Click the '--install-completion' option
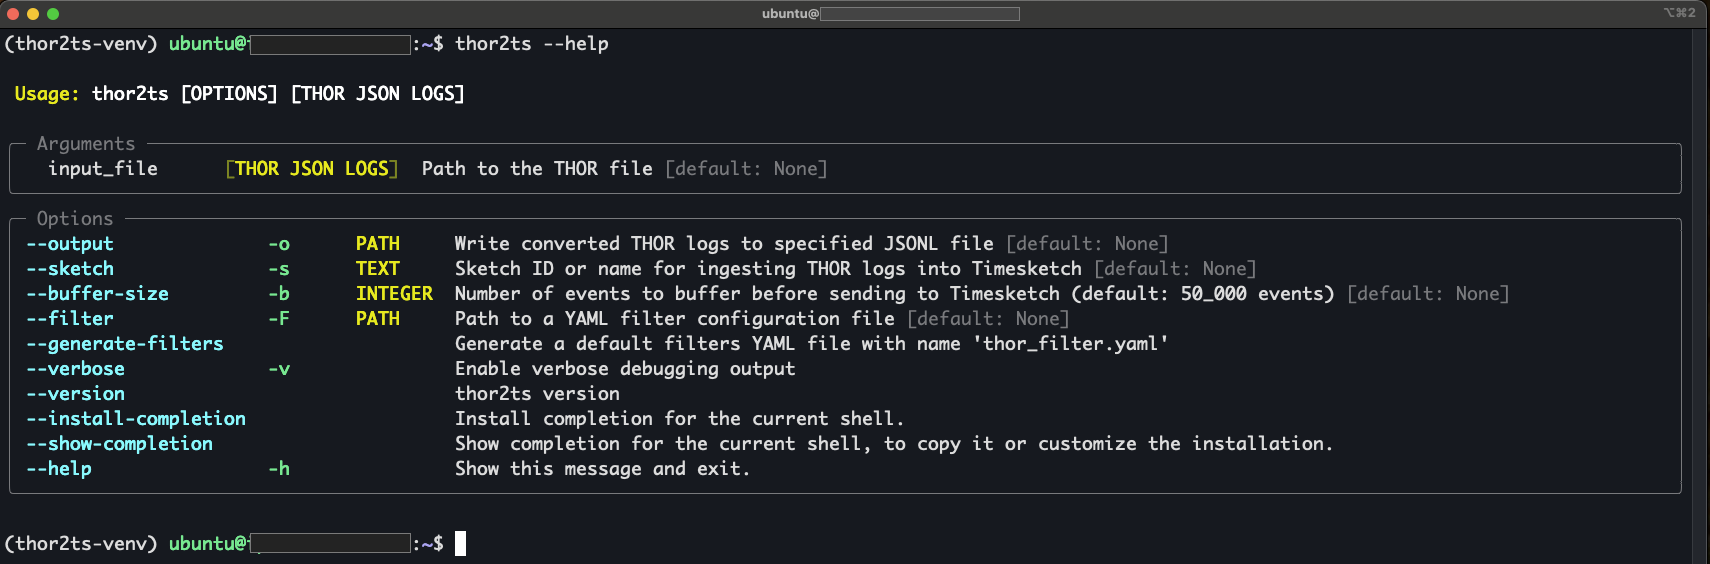The height and width of the screenshot is (564, 1710). point(136,419)
